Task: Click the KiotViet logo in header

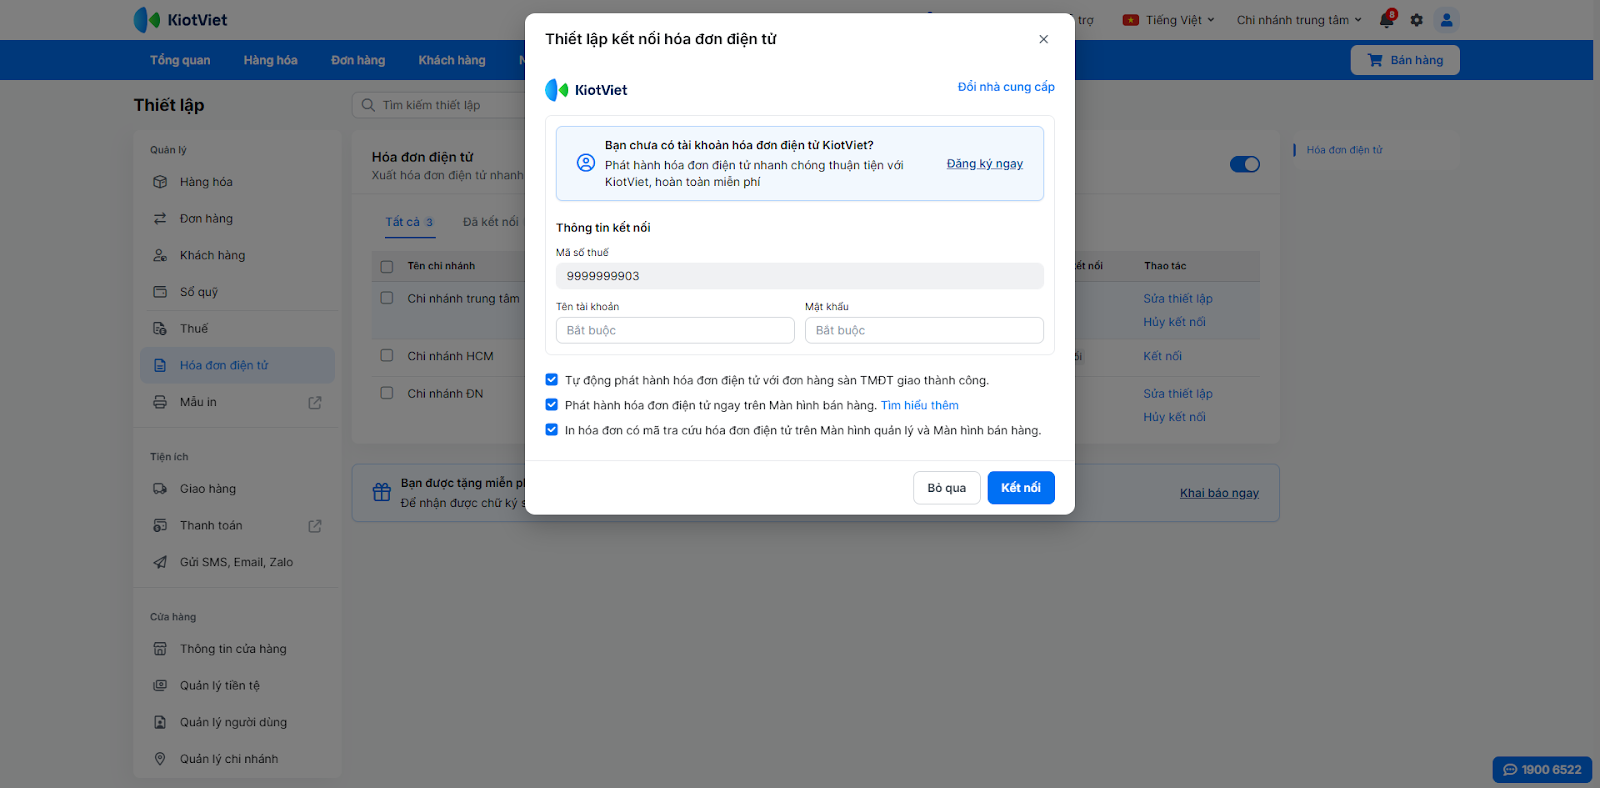Action: [181, 20]
